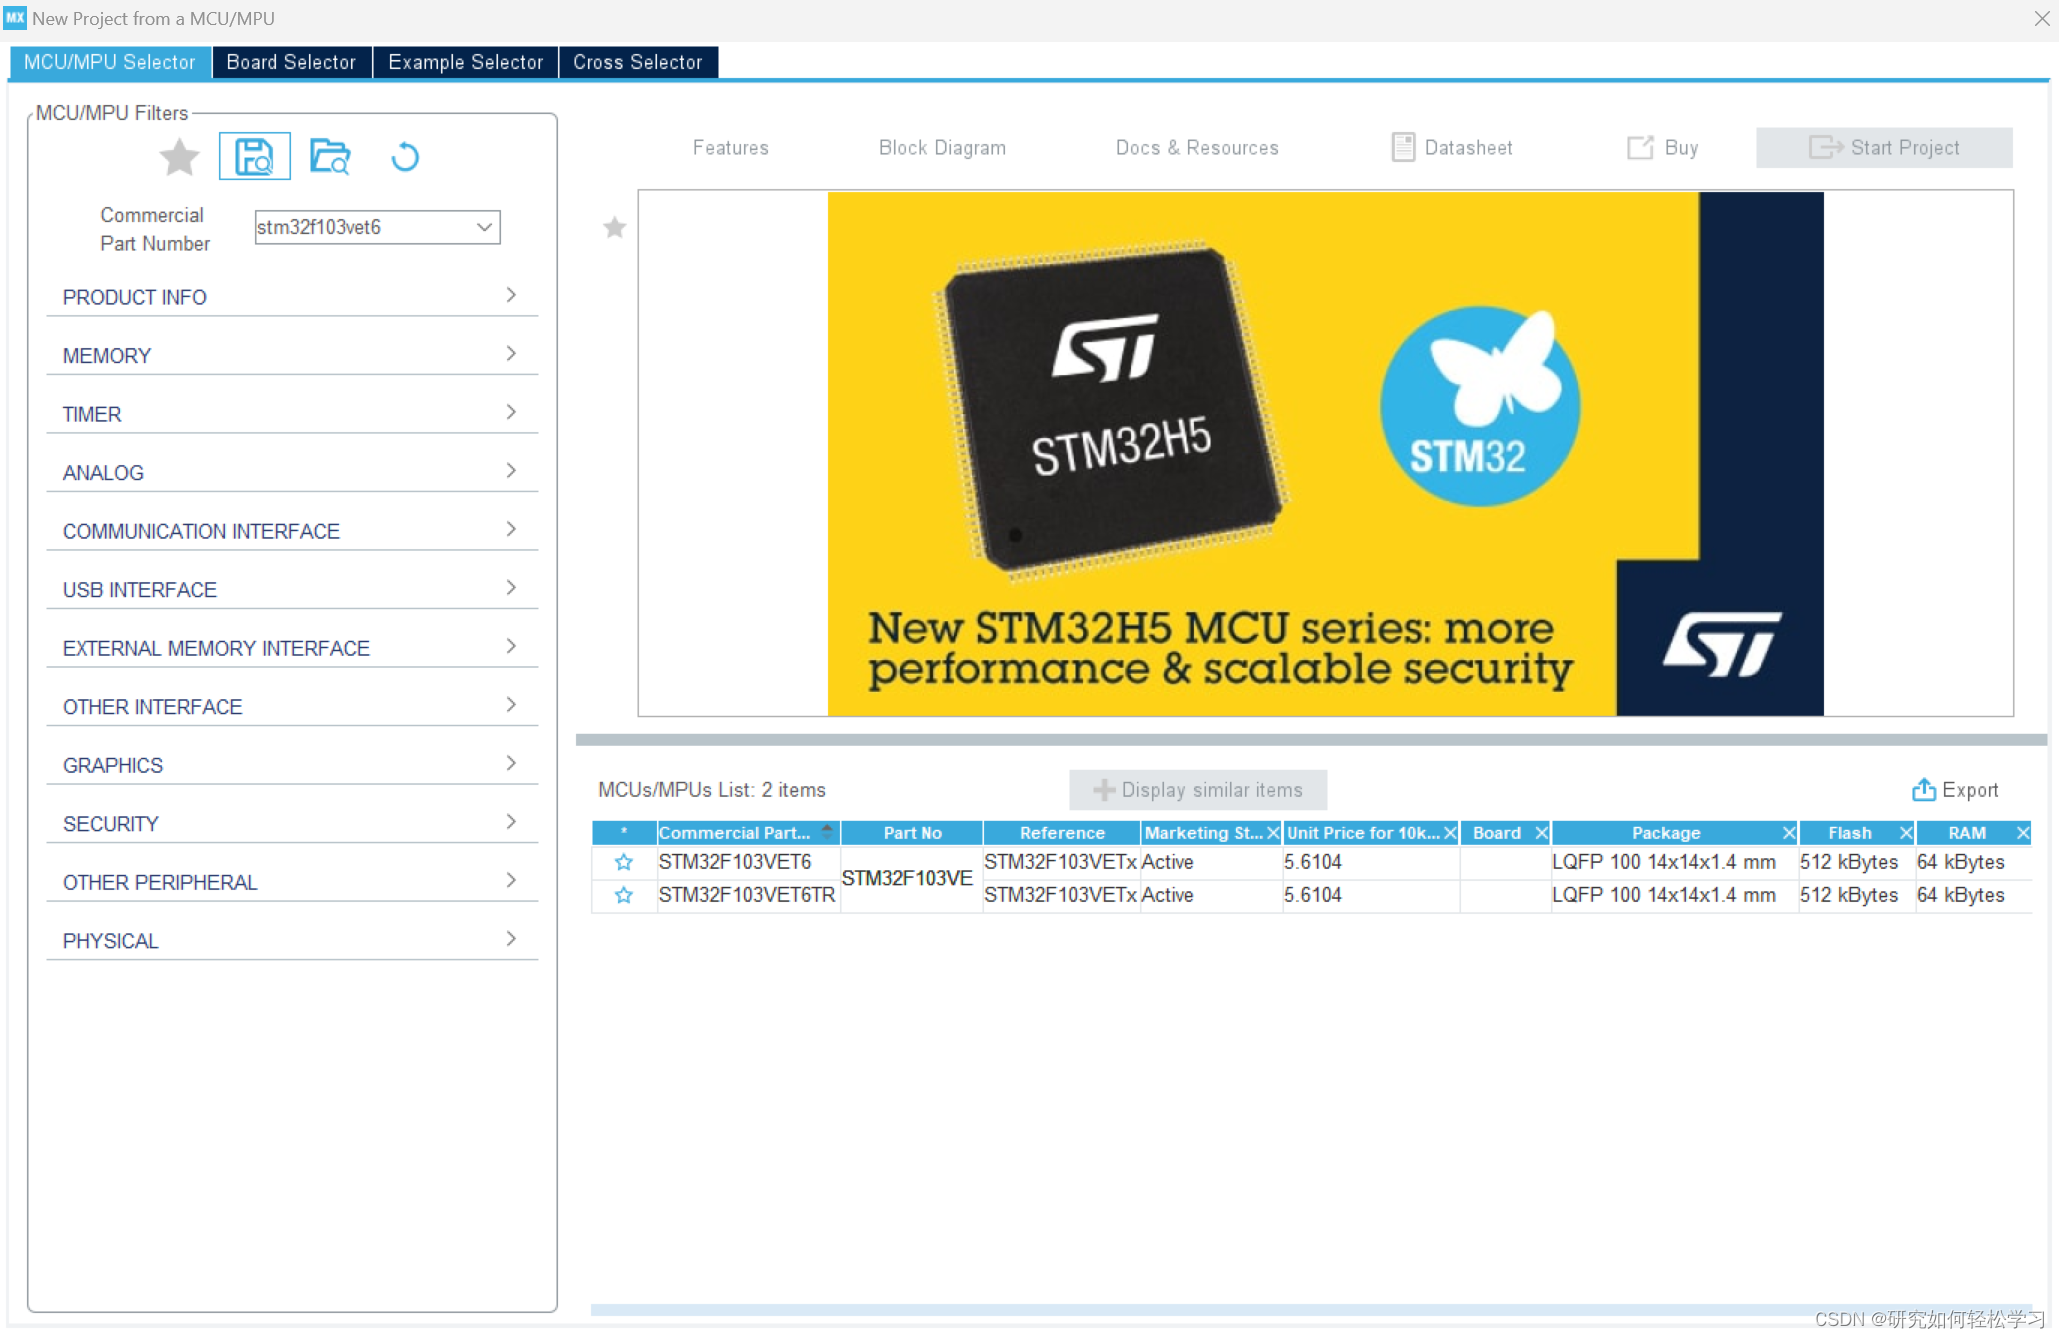Toggle the gray favorite star beside the banner
The width and height of the screenshot is (2059, 1339).
pos(614,228)
